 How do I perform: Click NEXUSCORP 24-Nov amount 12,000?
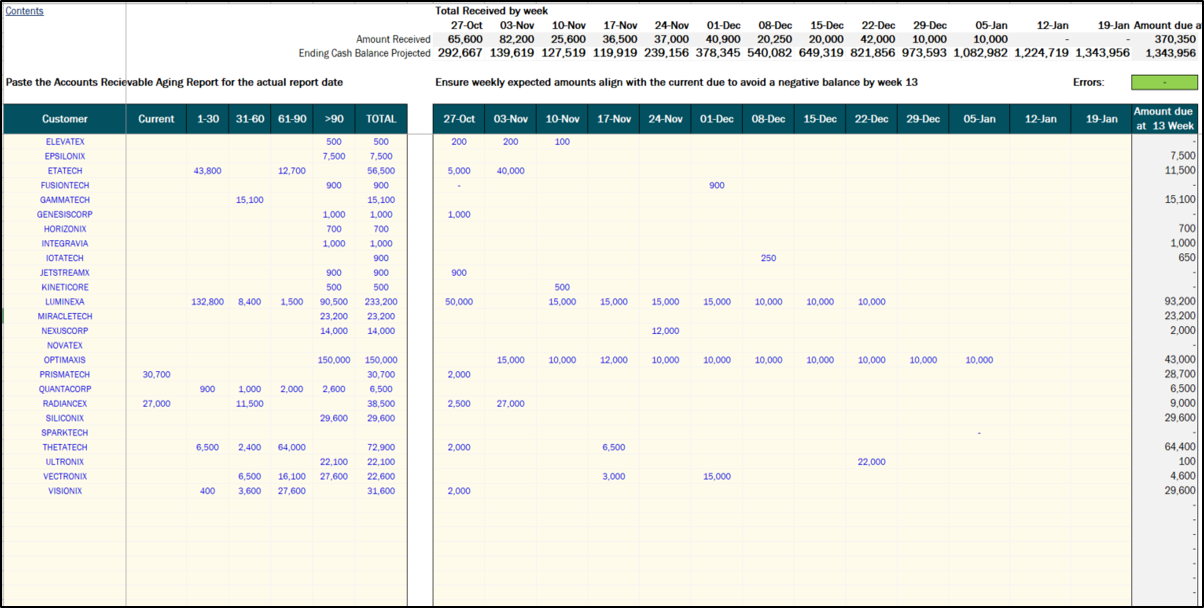tap(665, 330)
